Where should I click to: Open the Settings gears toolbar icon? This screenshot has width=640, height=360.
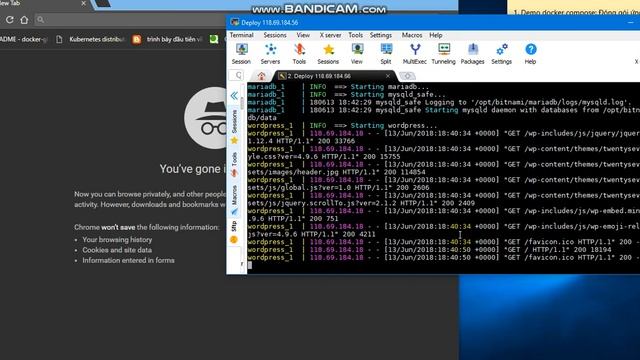coord(502,54)
